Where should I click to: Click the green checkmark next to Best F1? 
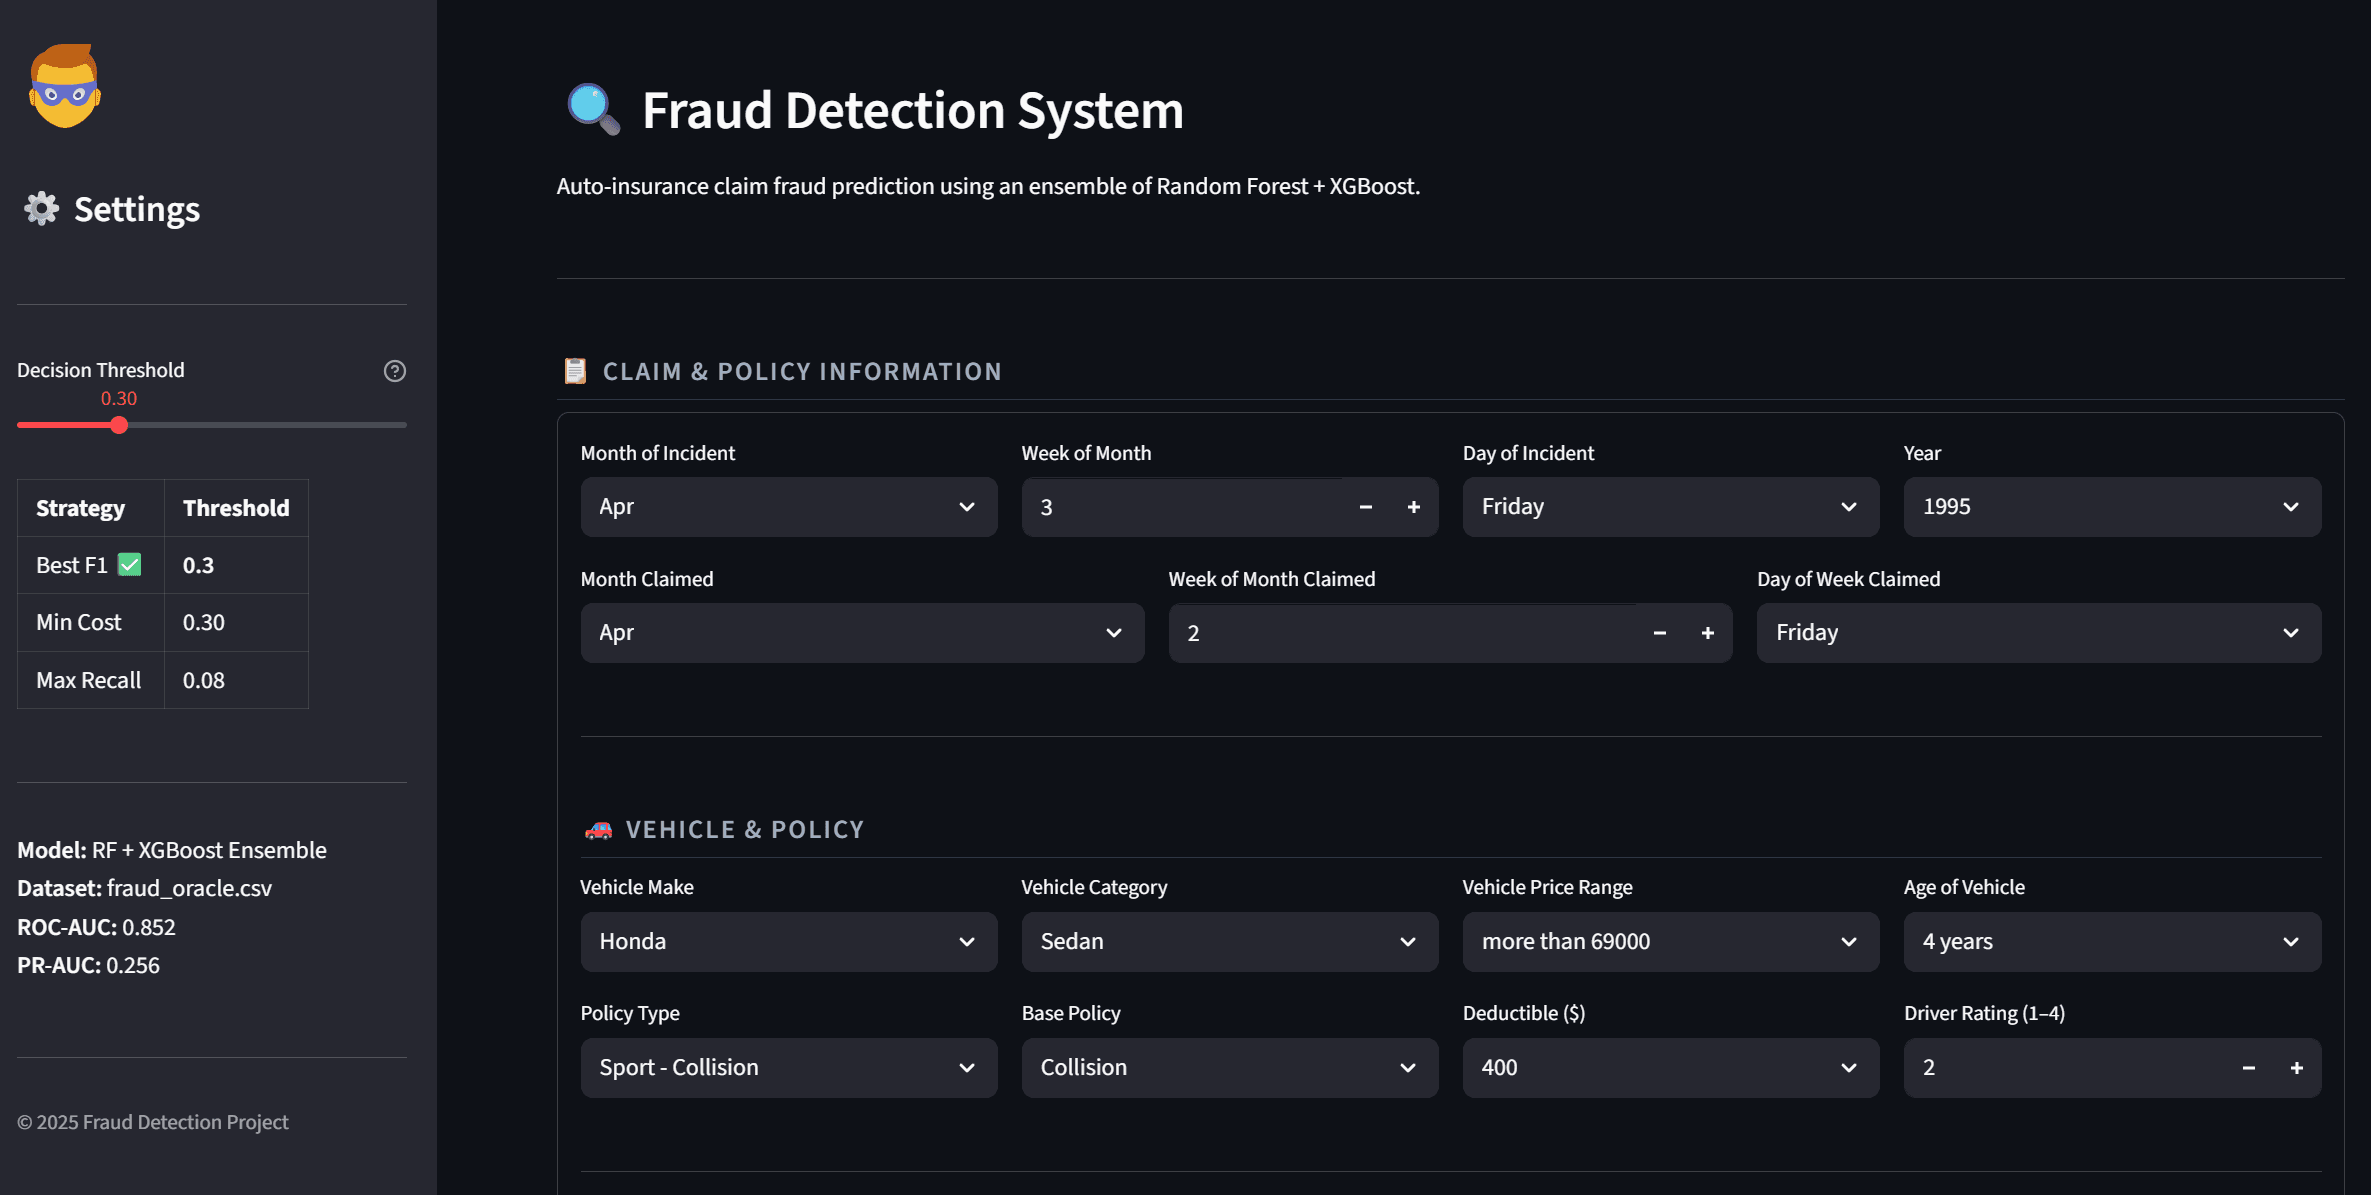(x=130, y=565)
